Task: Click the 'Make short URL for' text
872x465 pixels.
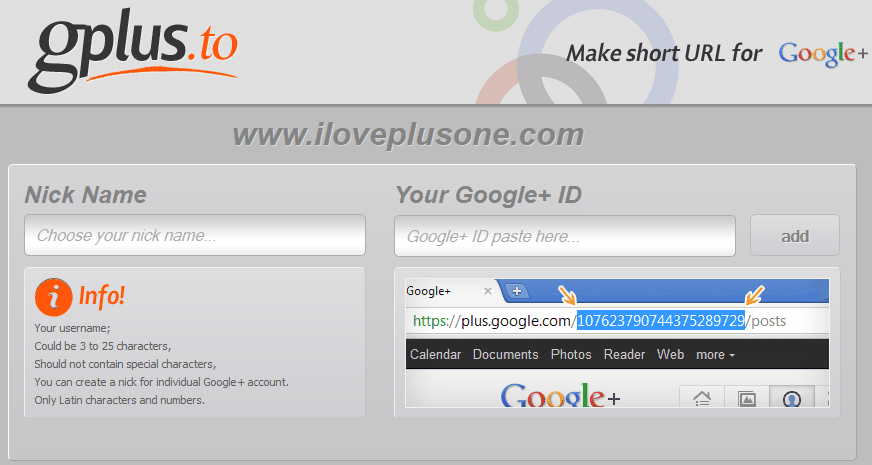Action: (664, 54)
